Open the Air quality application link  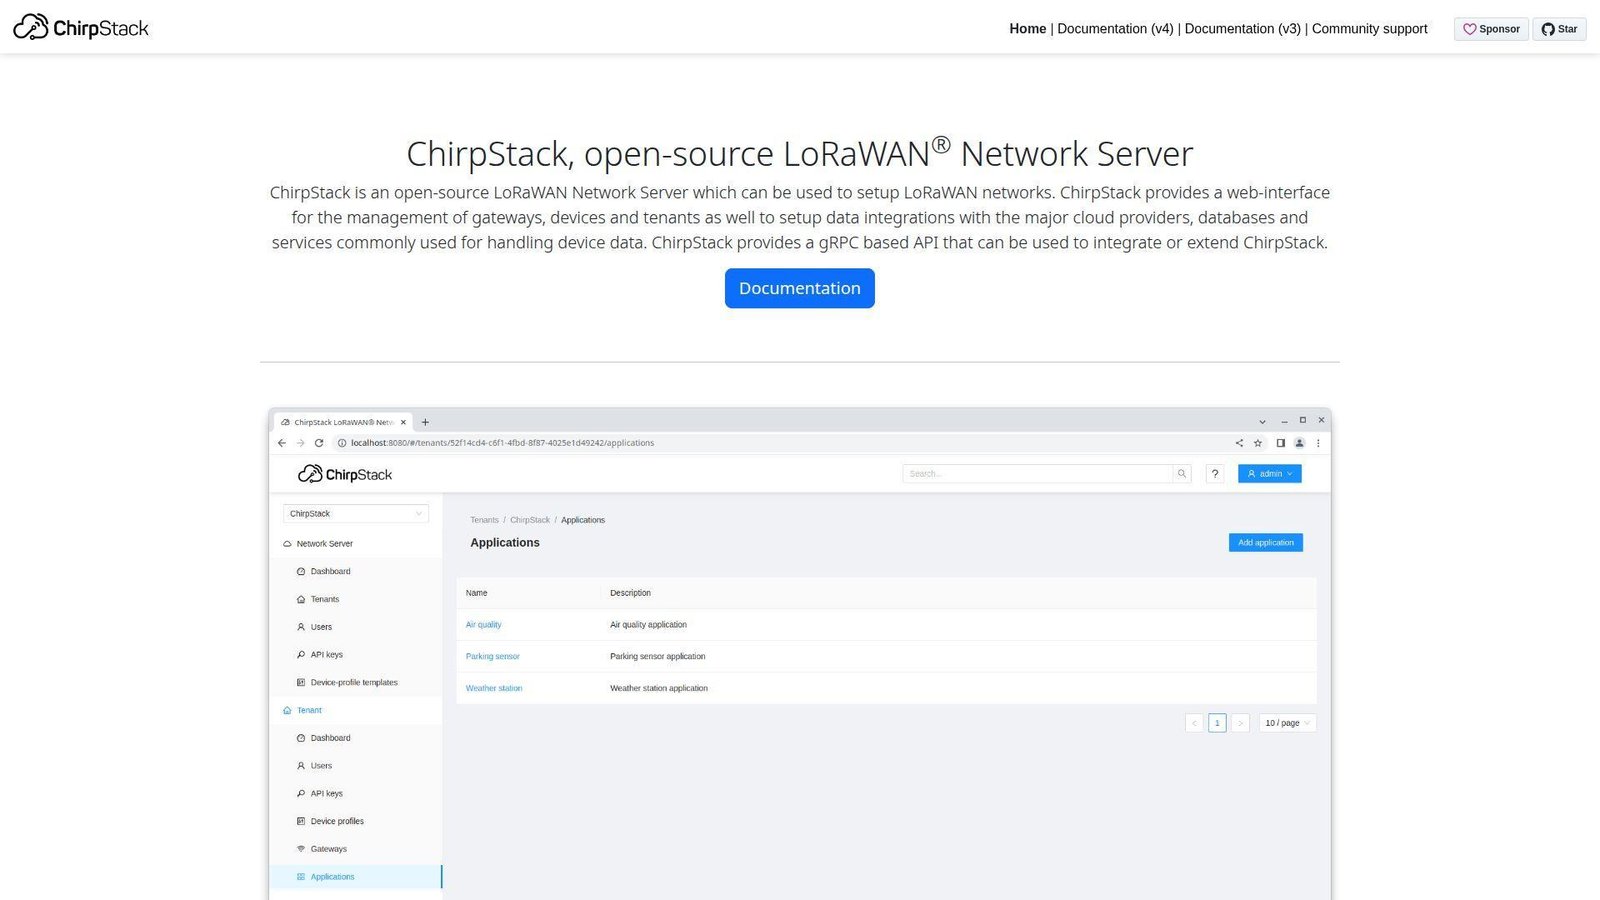[483, 624]
